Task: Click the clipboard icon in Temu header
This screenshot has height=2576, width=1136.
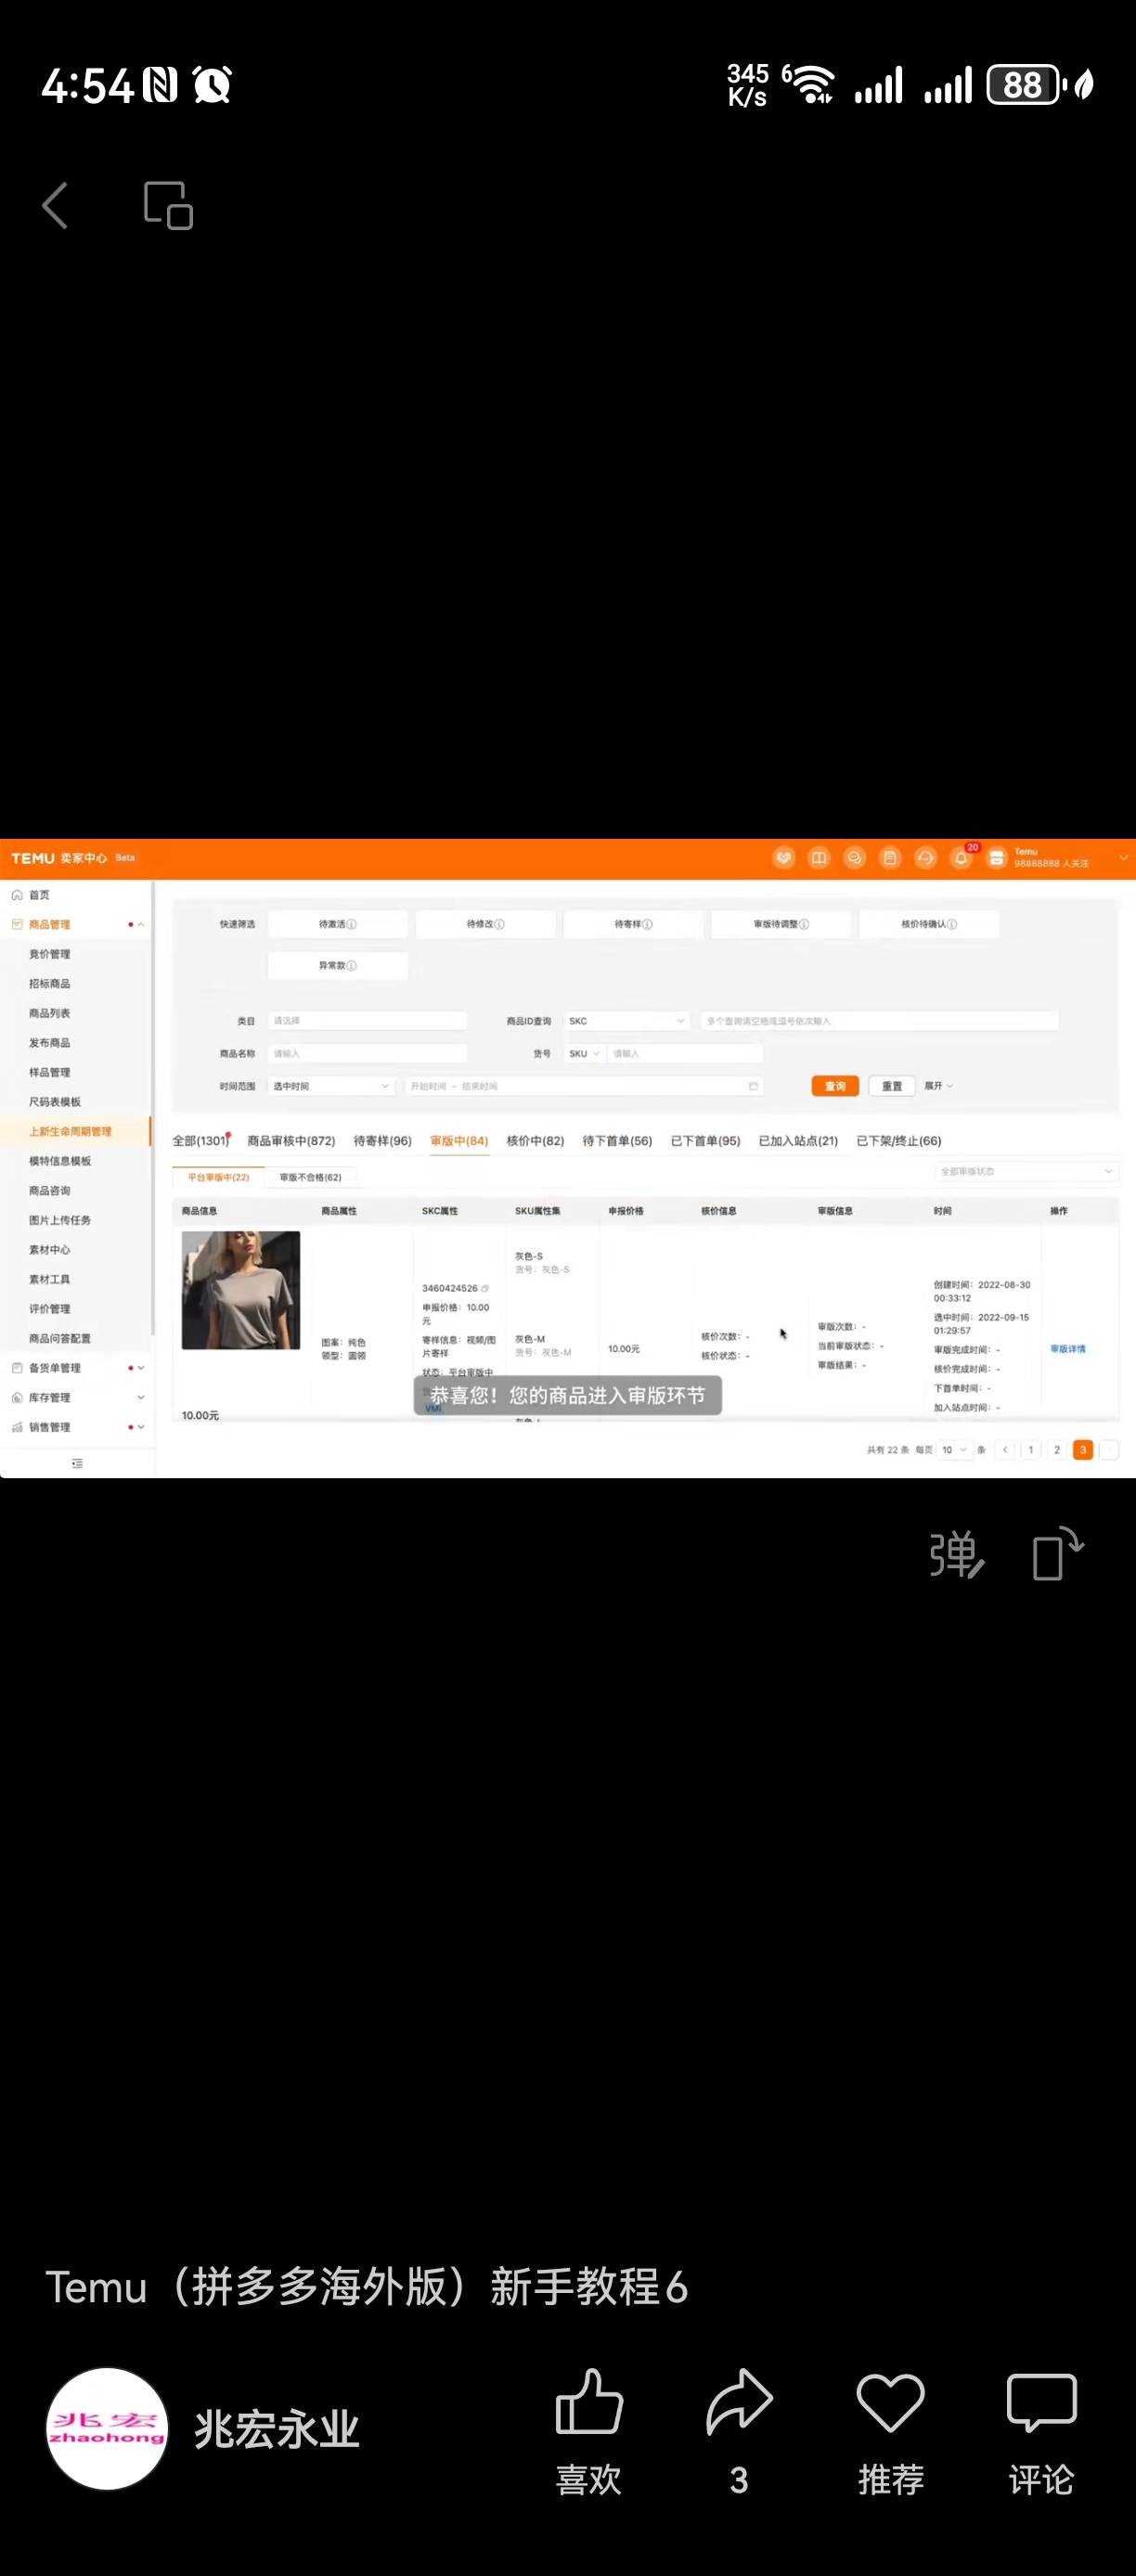Action: tap(890, 858)
